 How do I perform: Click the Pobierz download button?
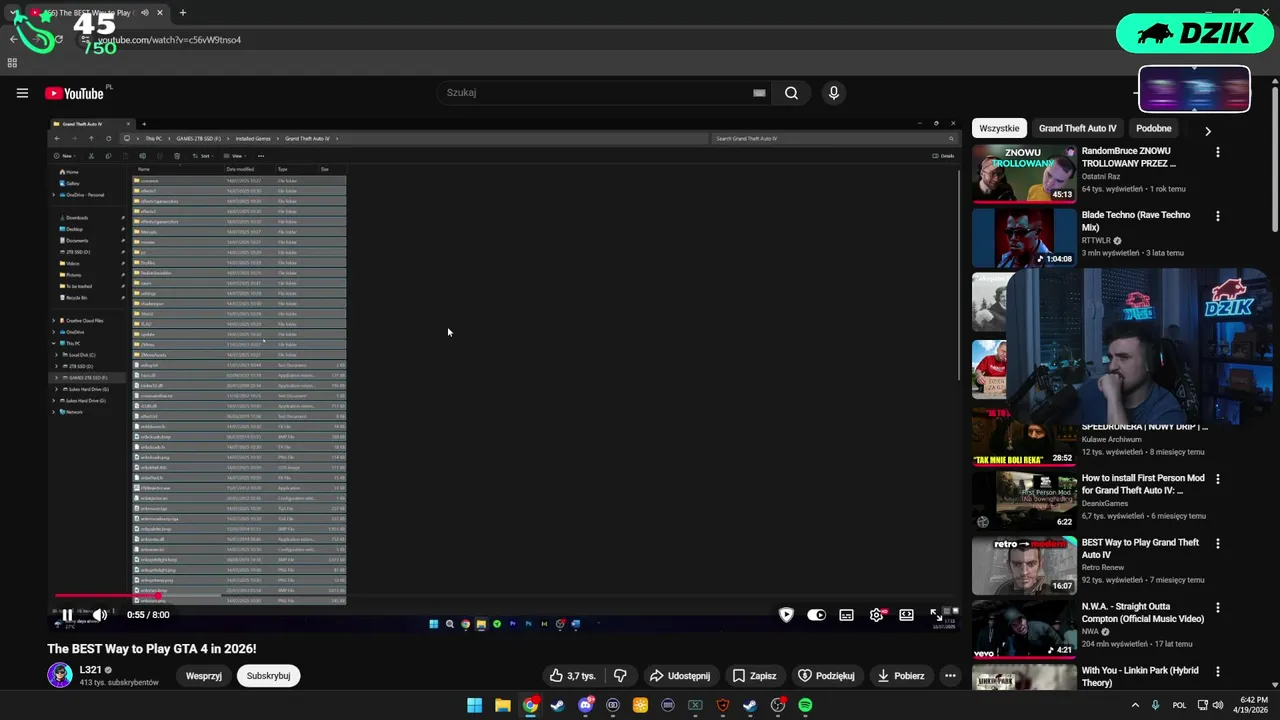coord(900,676)
